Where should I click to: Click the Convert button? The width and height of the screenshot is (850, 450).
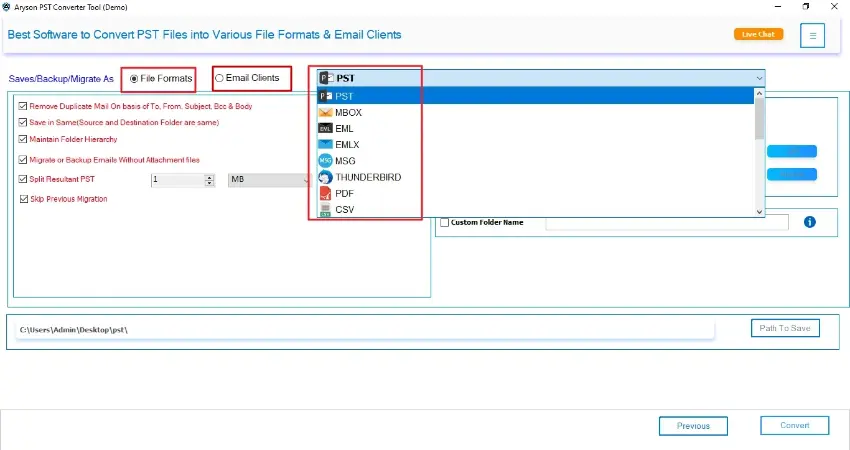tap(794, 425)
